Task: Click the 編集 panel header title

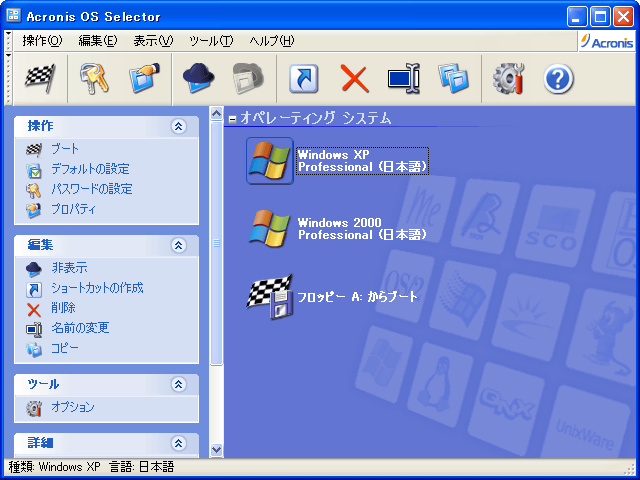Action: point(40,245)
